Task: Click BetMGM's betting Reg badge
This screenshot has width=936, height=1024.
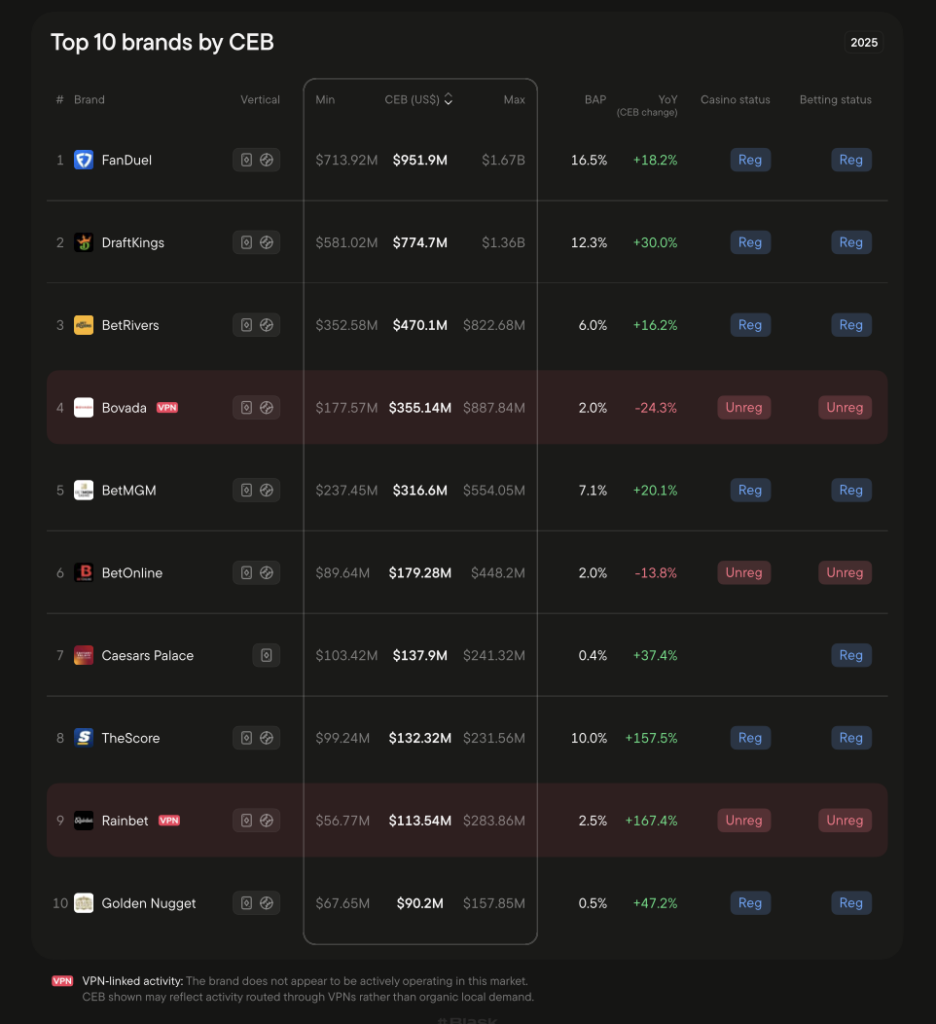Action: [x=851, y=490]
